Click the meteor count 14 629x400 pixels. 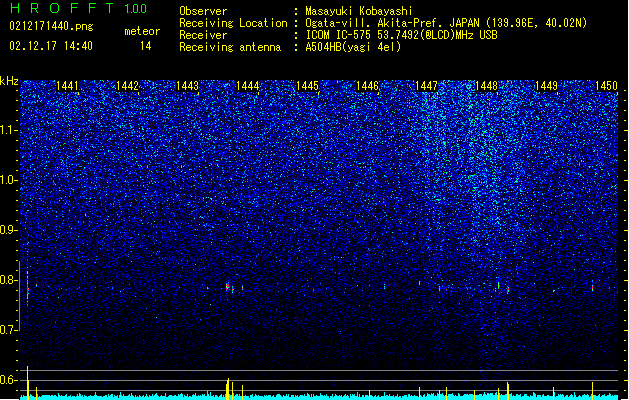pos(146,46)
